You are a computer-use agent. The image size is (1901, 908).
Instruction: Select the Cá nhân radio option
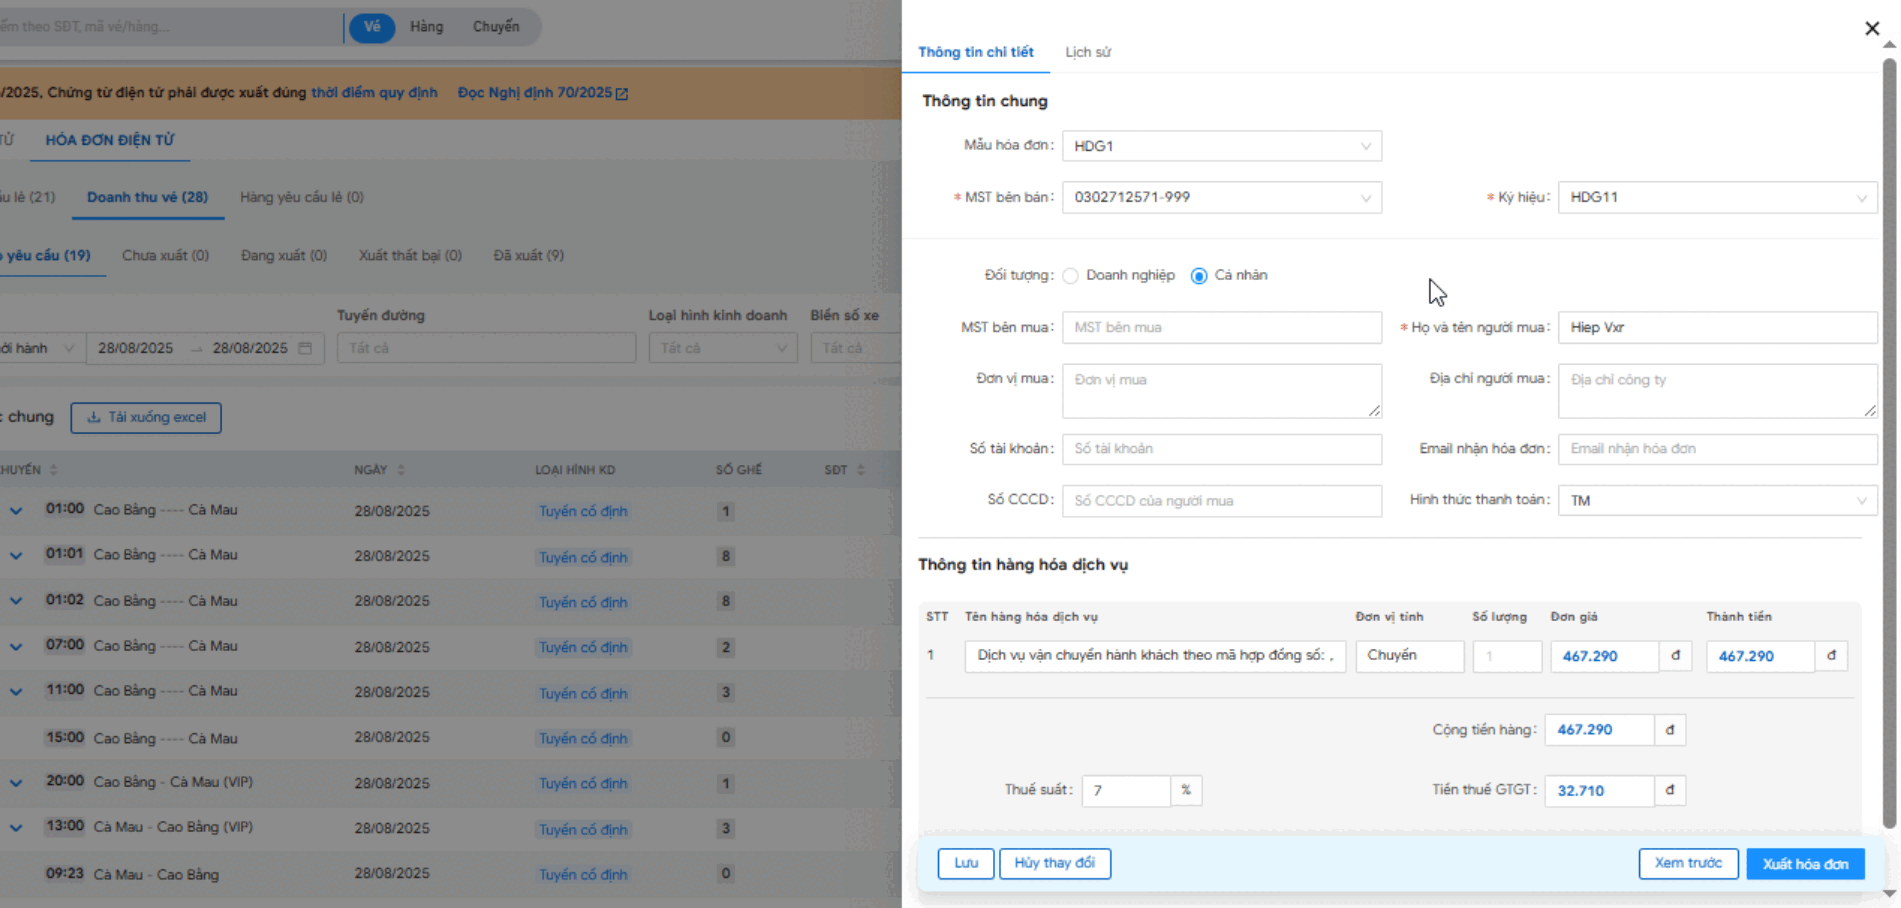coord(1199,276)
